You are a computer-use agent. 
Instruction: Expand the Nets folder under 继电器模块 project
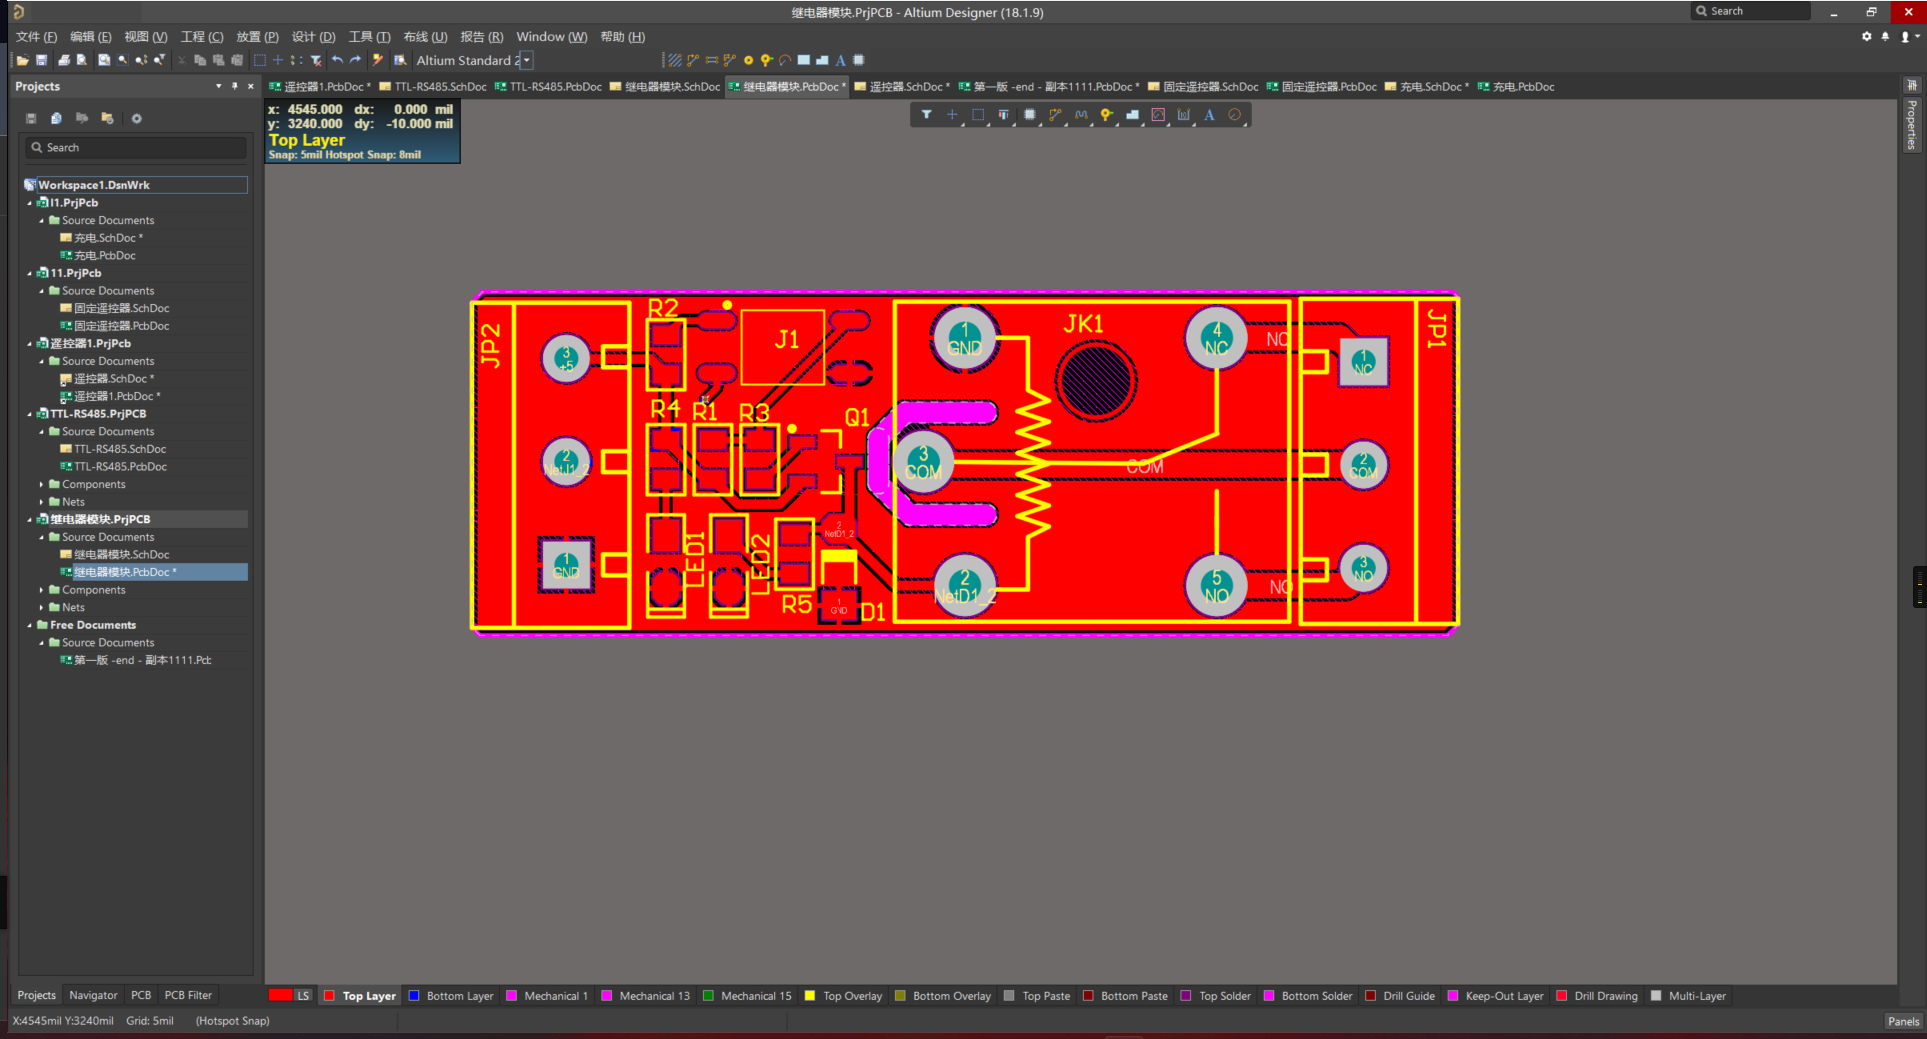[x=41, y=608]
